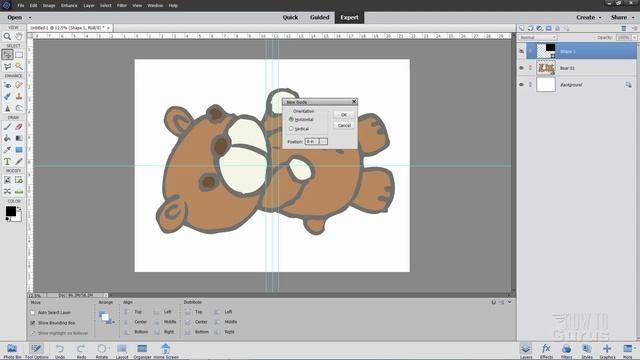Select the Eraser tool
This screenshot has width=640, height=360.
pos(19,127)
